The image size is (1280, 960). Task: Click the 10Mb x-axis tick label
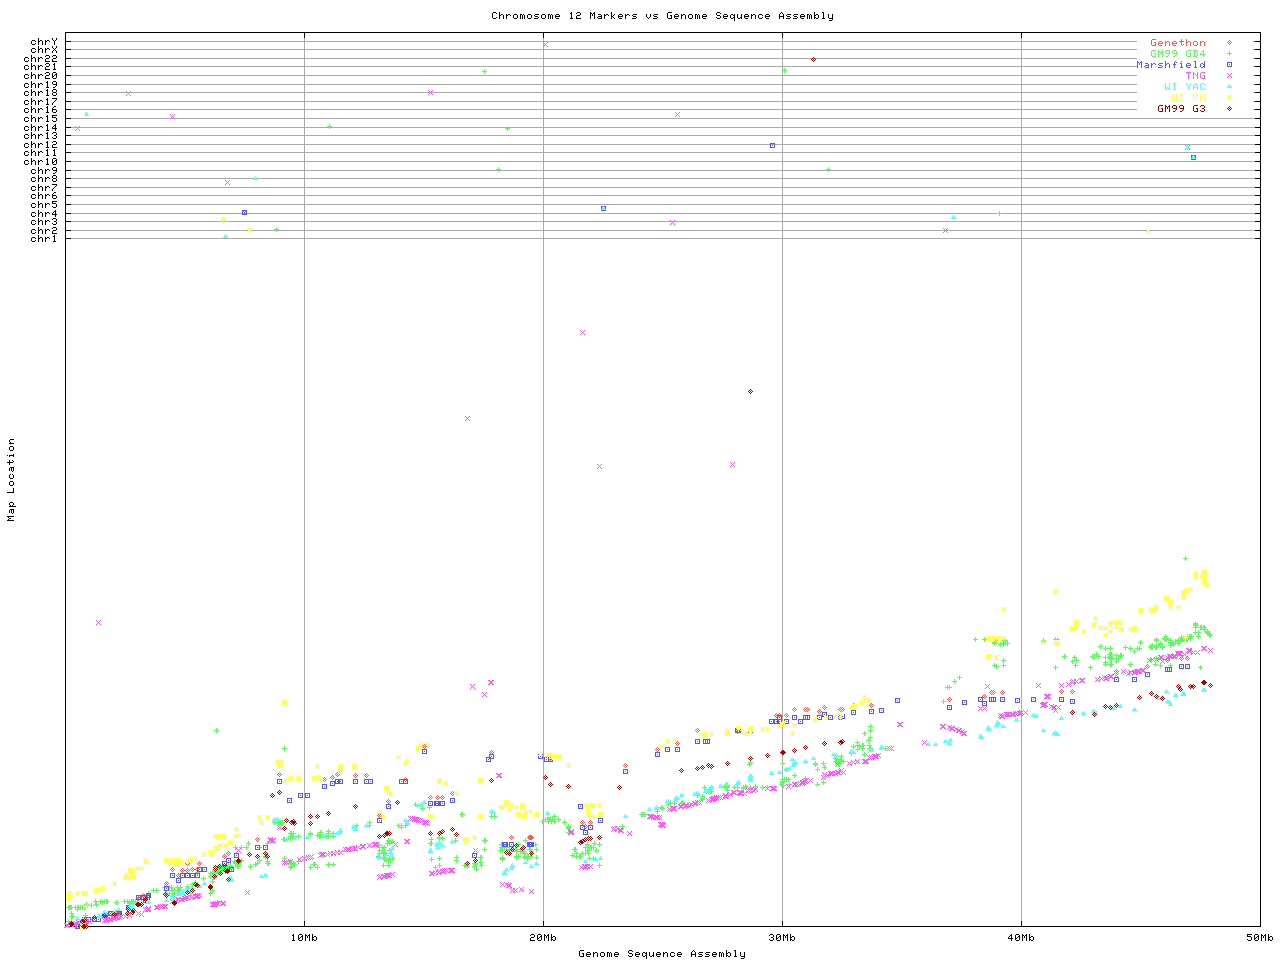click(304, 938)
